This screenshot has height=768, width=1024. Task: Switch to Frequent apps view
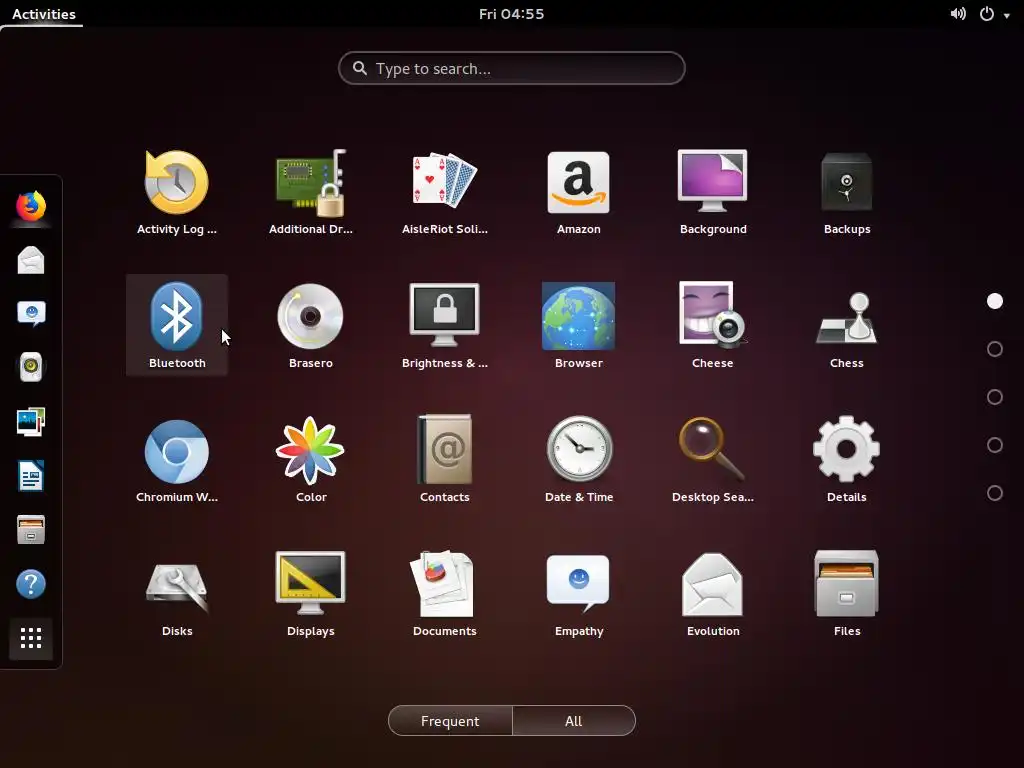pyautogui.click(x=450, y=720)
